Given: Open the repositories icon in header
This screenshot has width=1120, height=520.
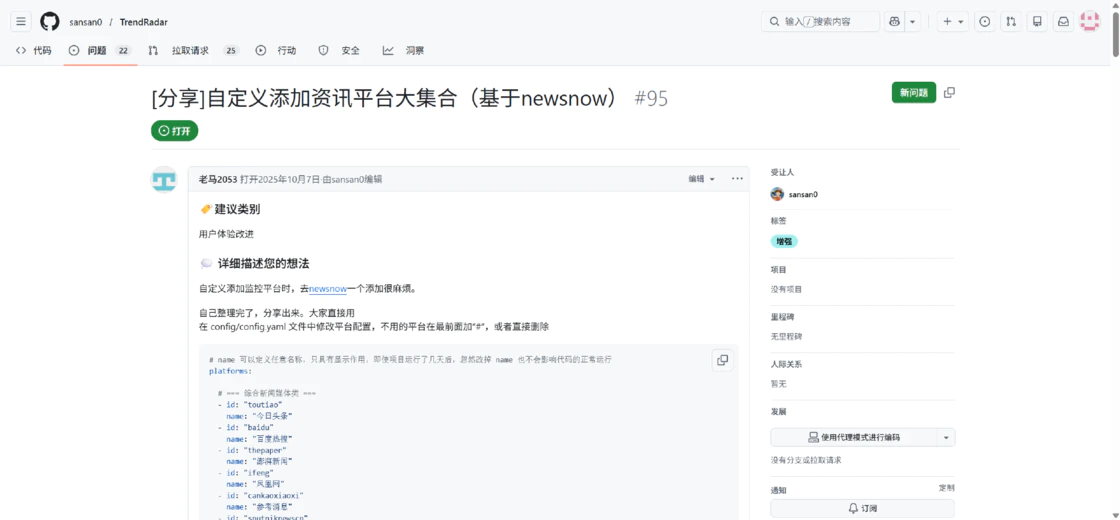Looking at the screenshot, I should pyautogui.click(x=1037, y=21).
